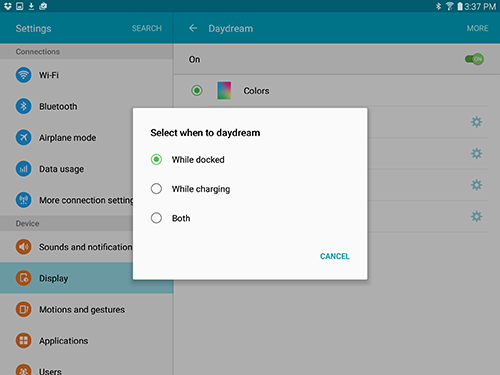Open the first settings gear below Colors
This screenshot has width=500, height=375.
click(x=476, y=122)
